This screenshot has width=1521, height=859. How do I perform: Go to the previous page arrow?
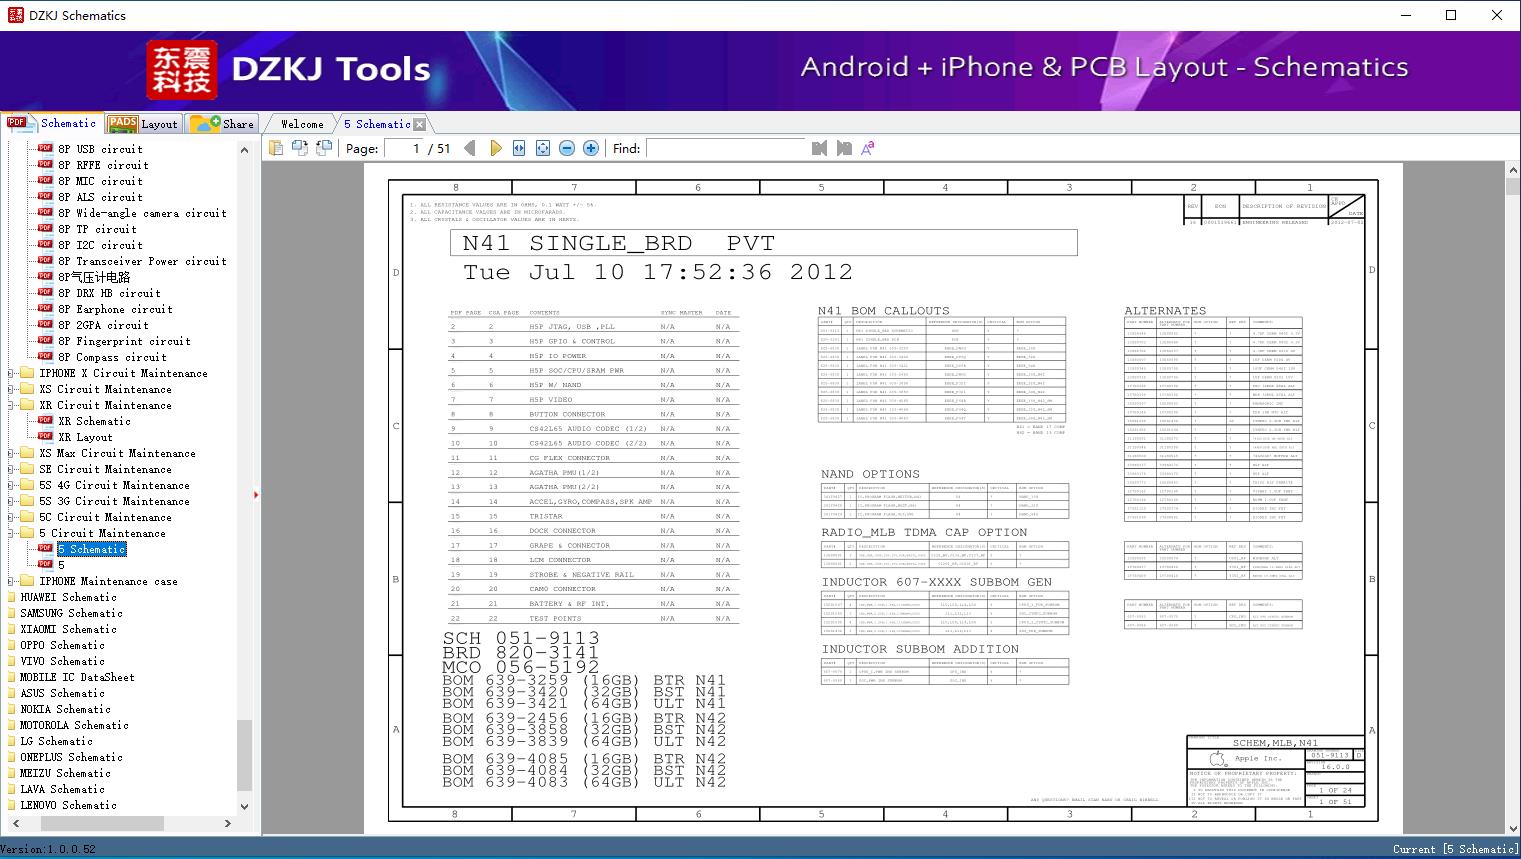point(470,148)
